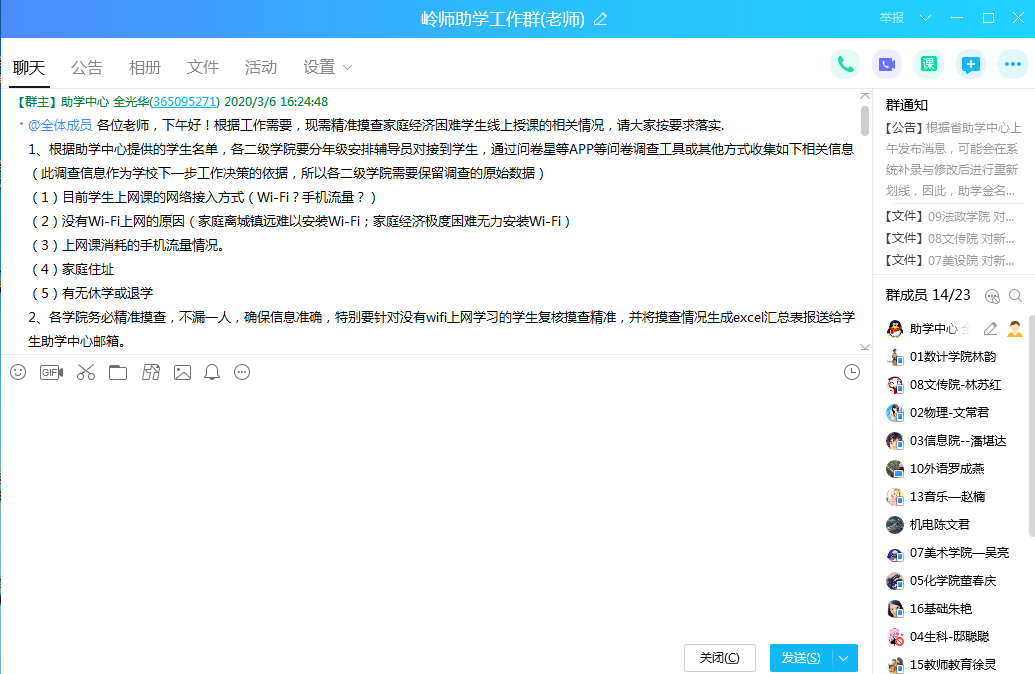Open the sender QQ number 365095271 link
The width and height of the screenshot is (1035, 674).
click(184, 102)
